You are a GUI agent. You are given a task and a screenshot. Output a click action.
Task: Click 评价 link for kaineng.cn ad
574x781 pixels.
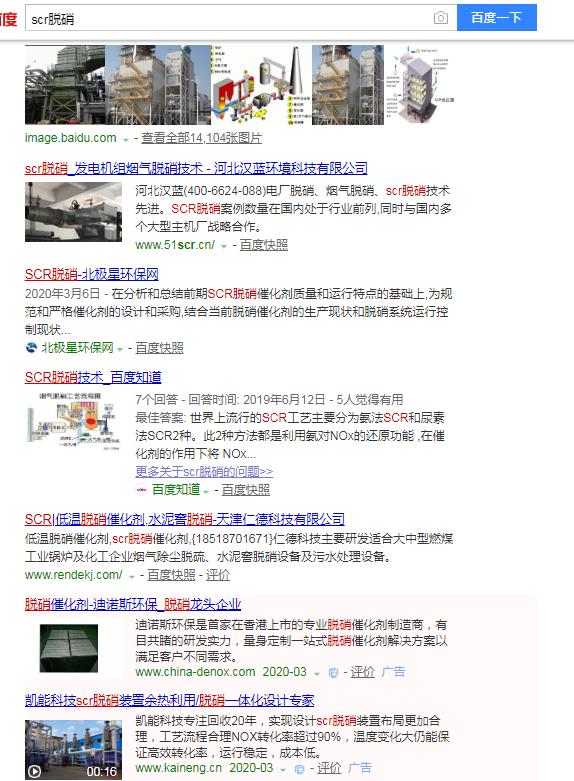[x=329, y=768]
